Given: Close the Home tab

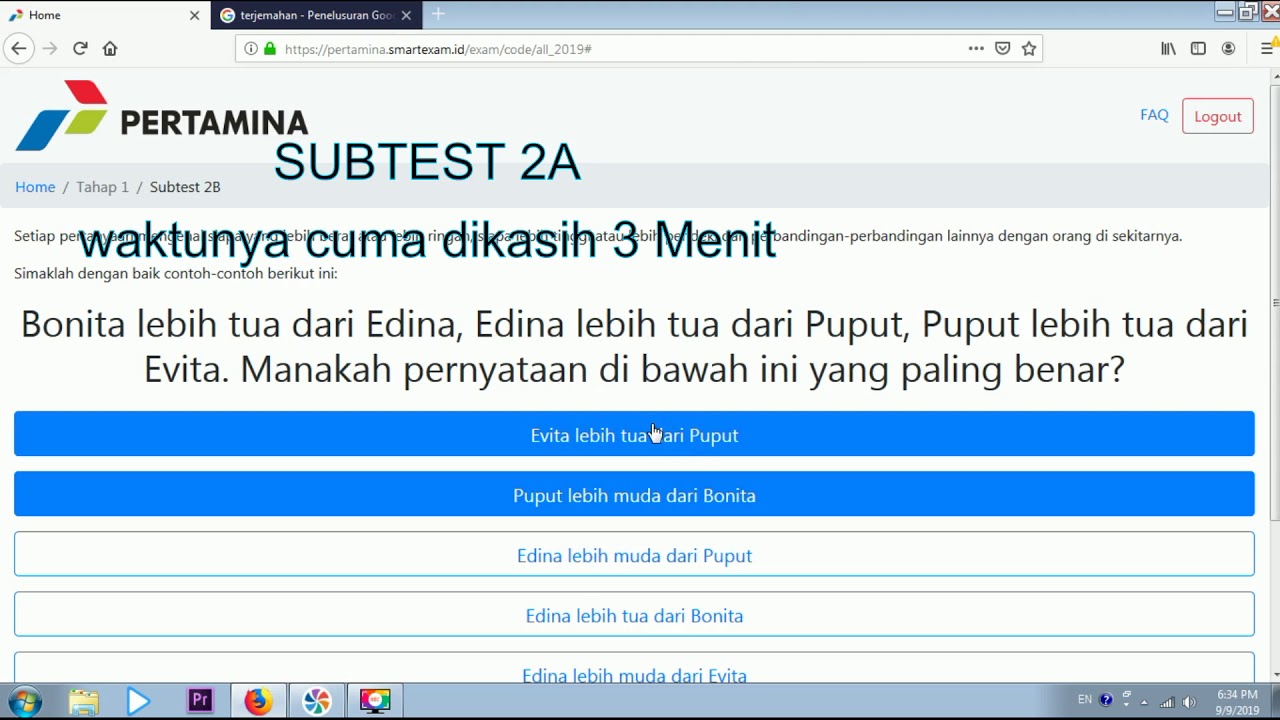Looking at the screenshot, I should point(194,15).
